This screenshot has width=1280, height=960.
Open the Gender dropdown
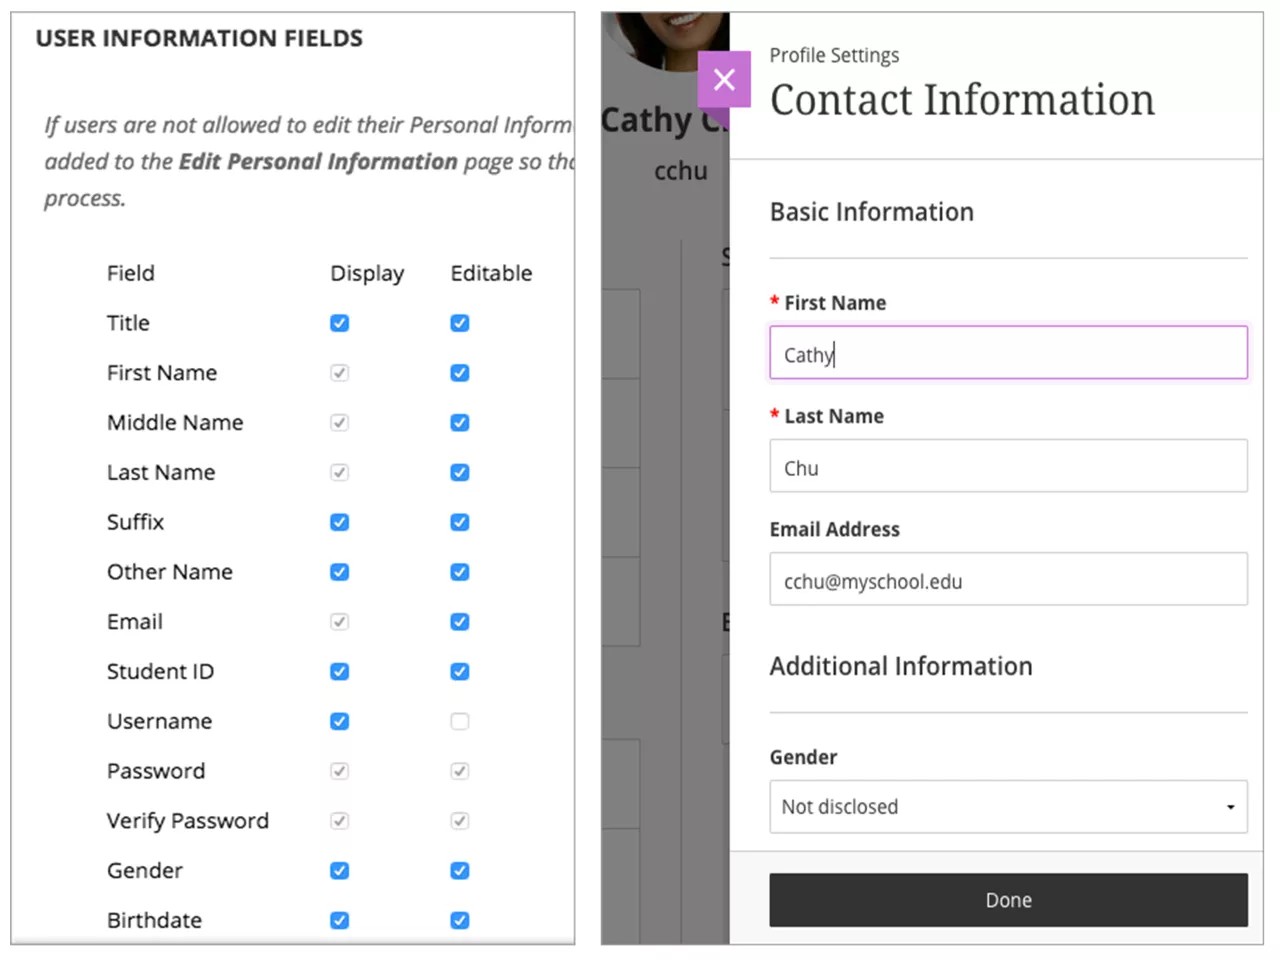coord(1008,807)
